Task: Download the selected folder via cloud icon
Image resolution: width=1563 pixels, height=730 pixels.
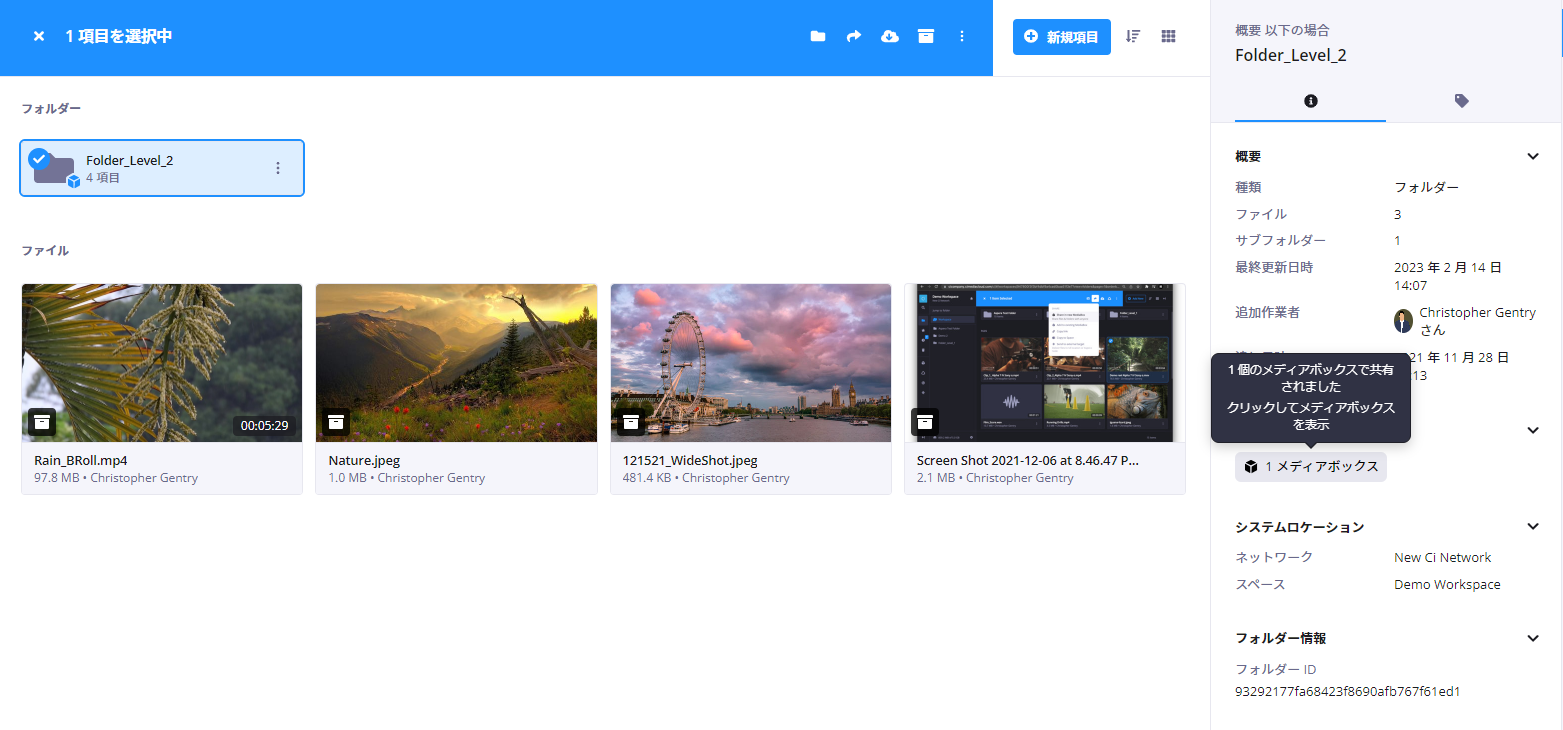Action: click(x=890, y=37)
